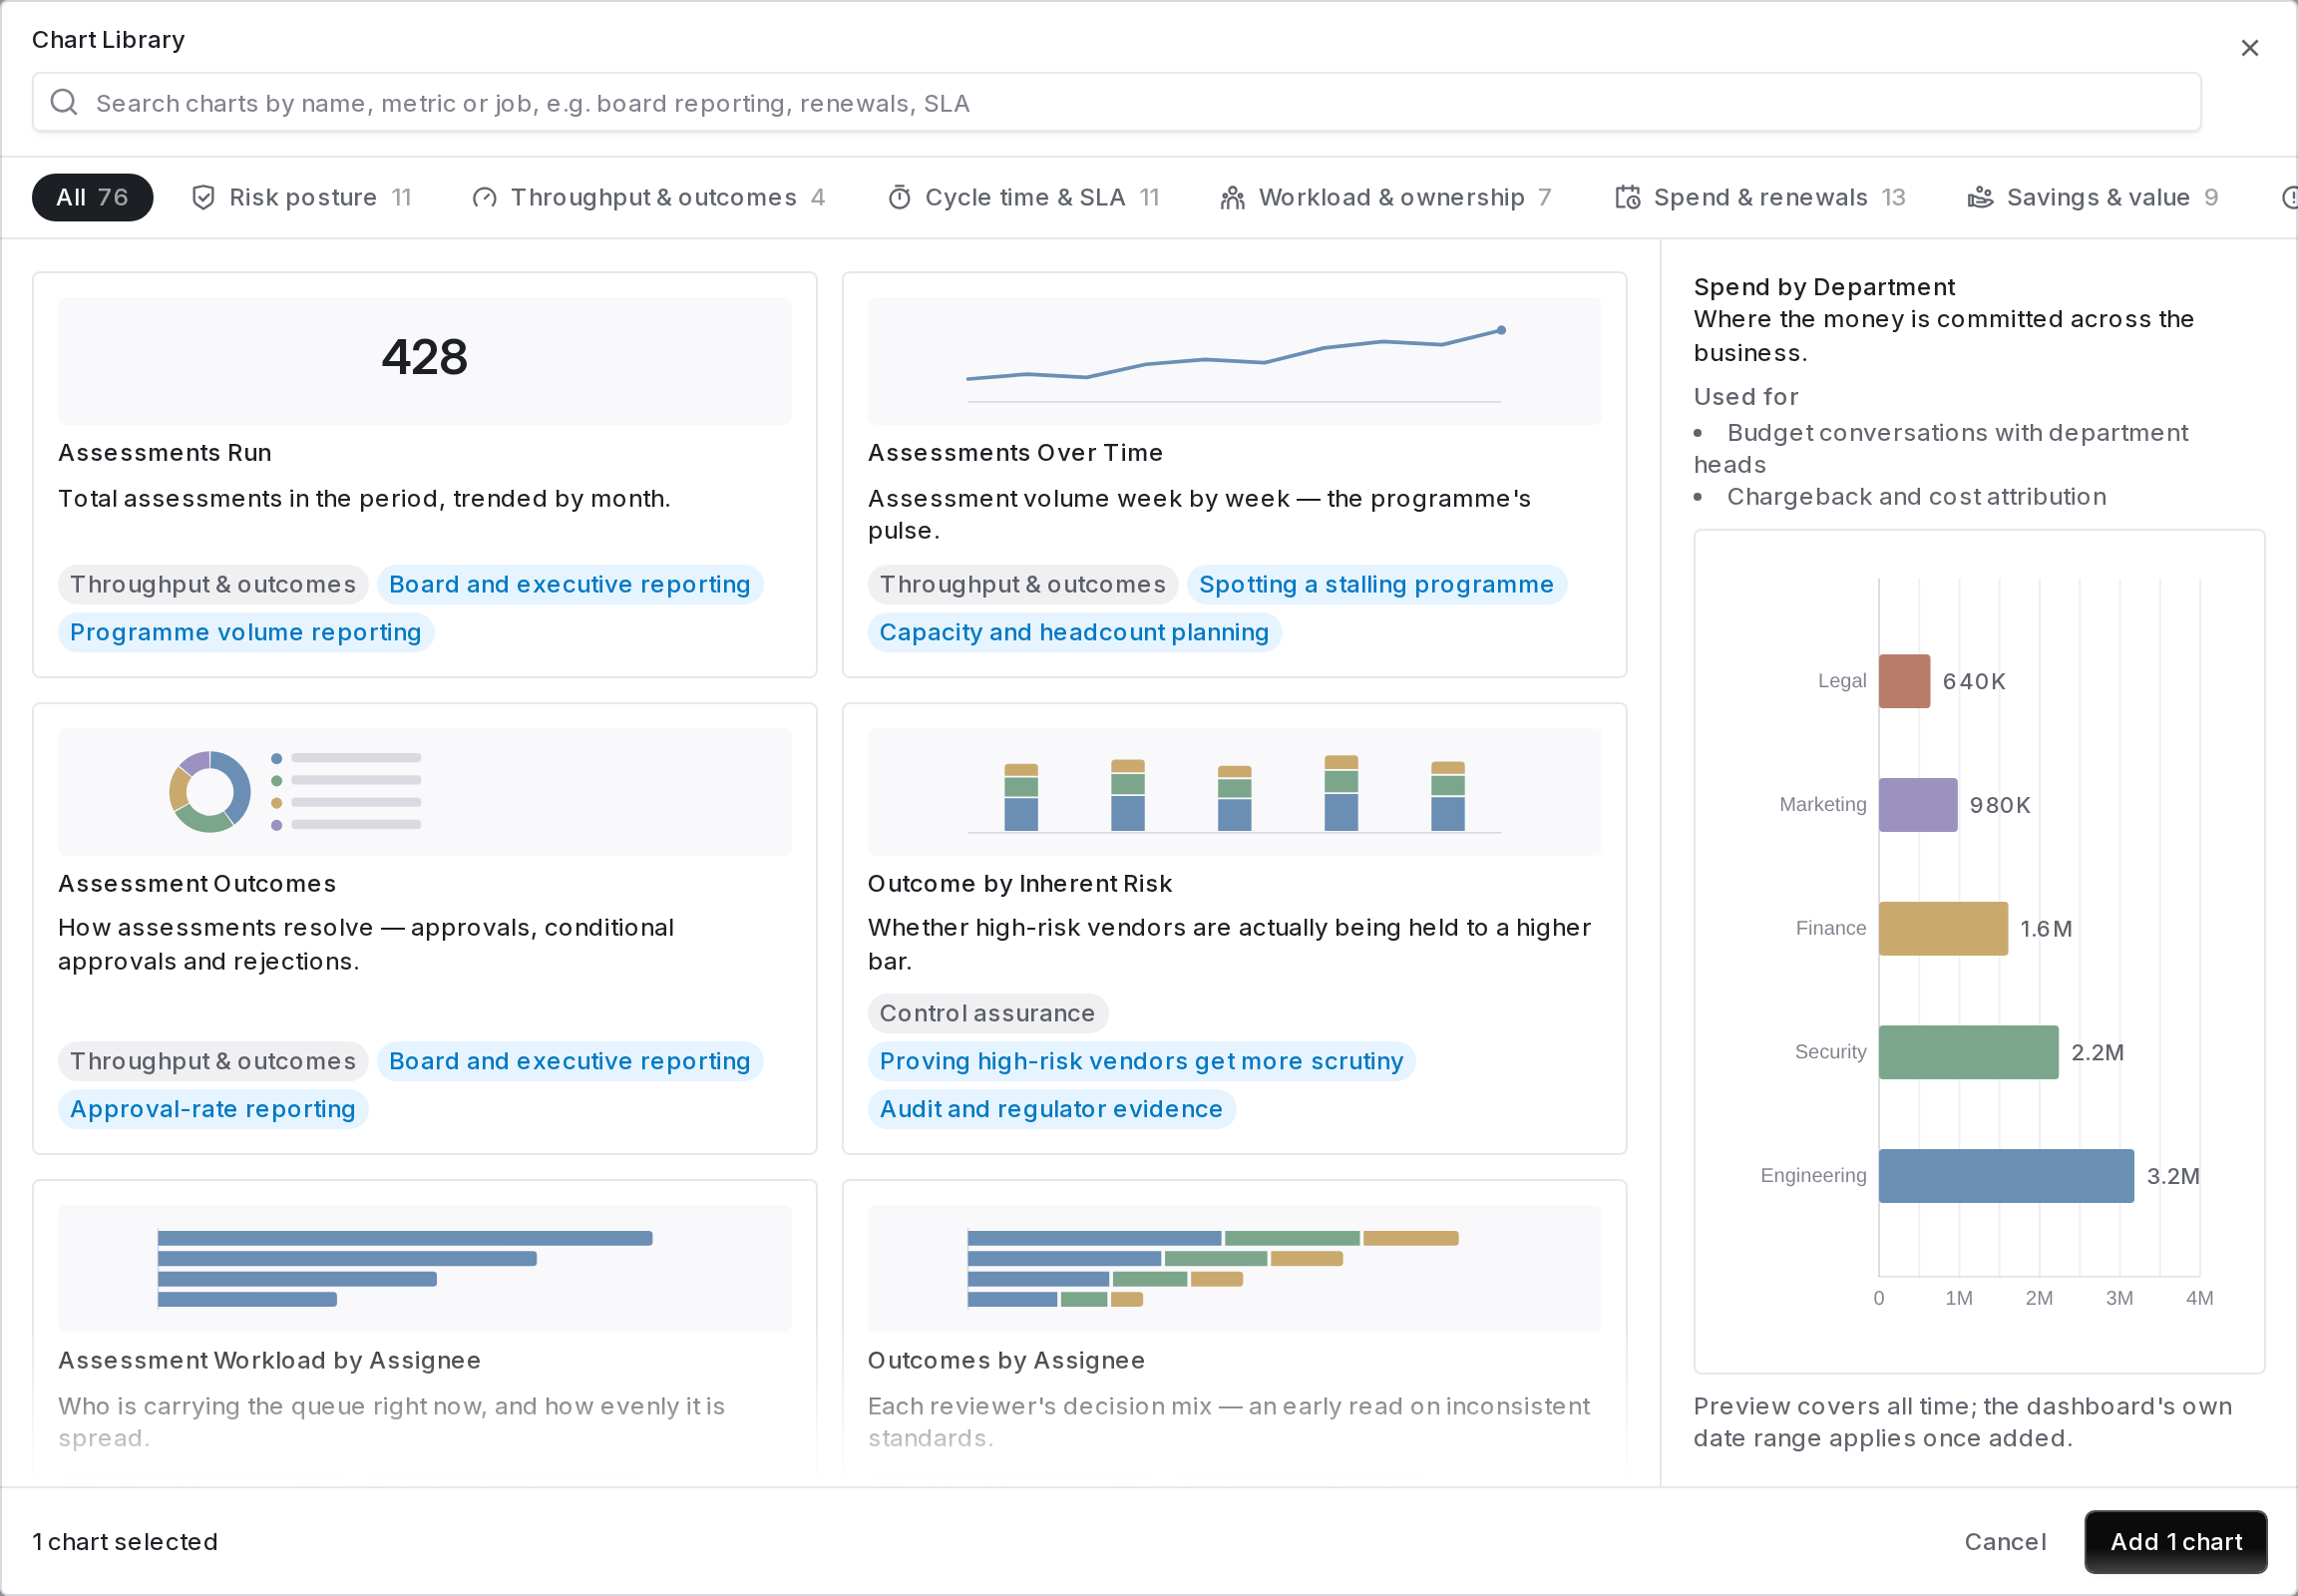Image resolution: width=2298 pixels, height=1596 pixels.
Task: Click Outcome by Inherent Risk title
Action: [1019, 884]
